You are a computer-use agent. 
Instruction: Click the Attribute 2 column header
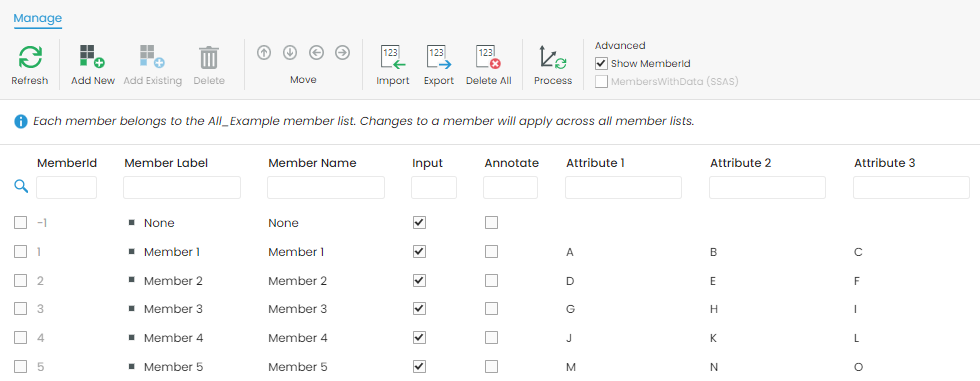(x=740, y=163)
